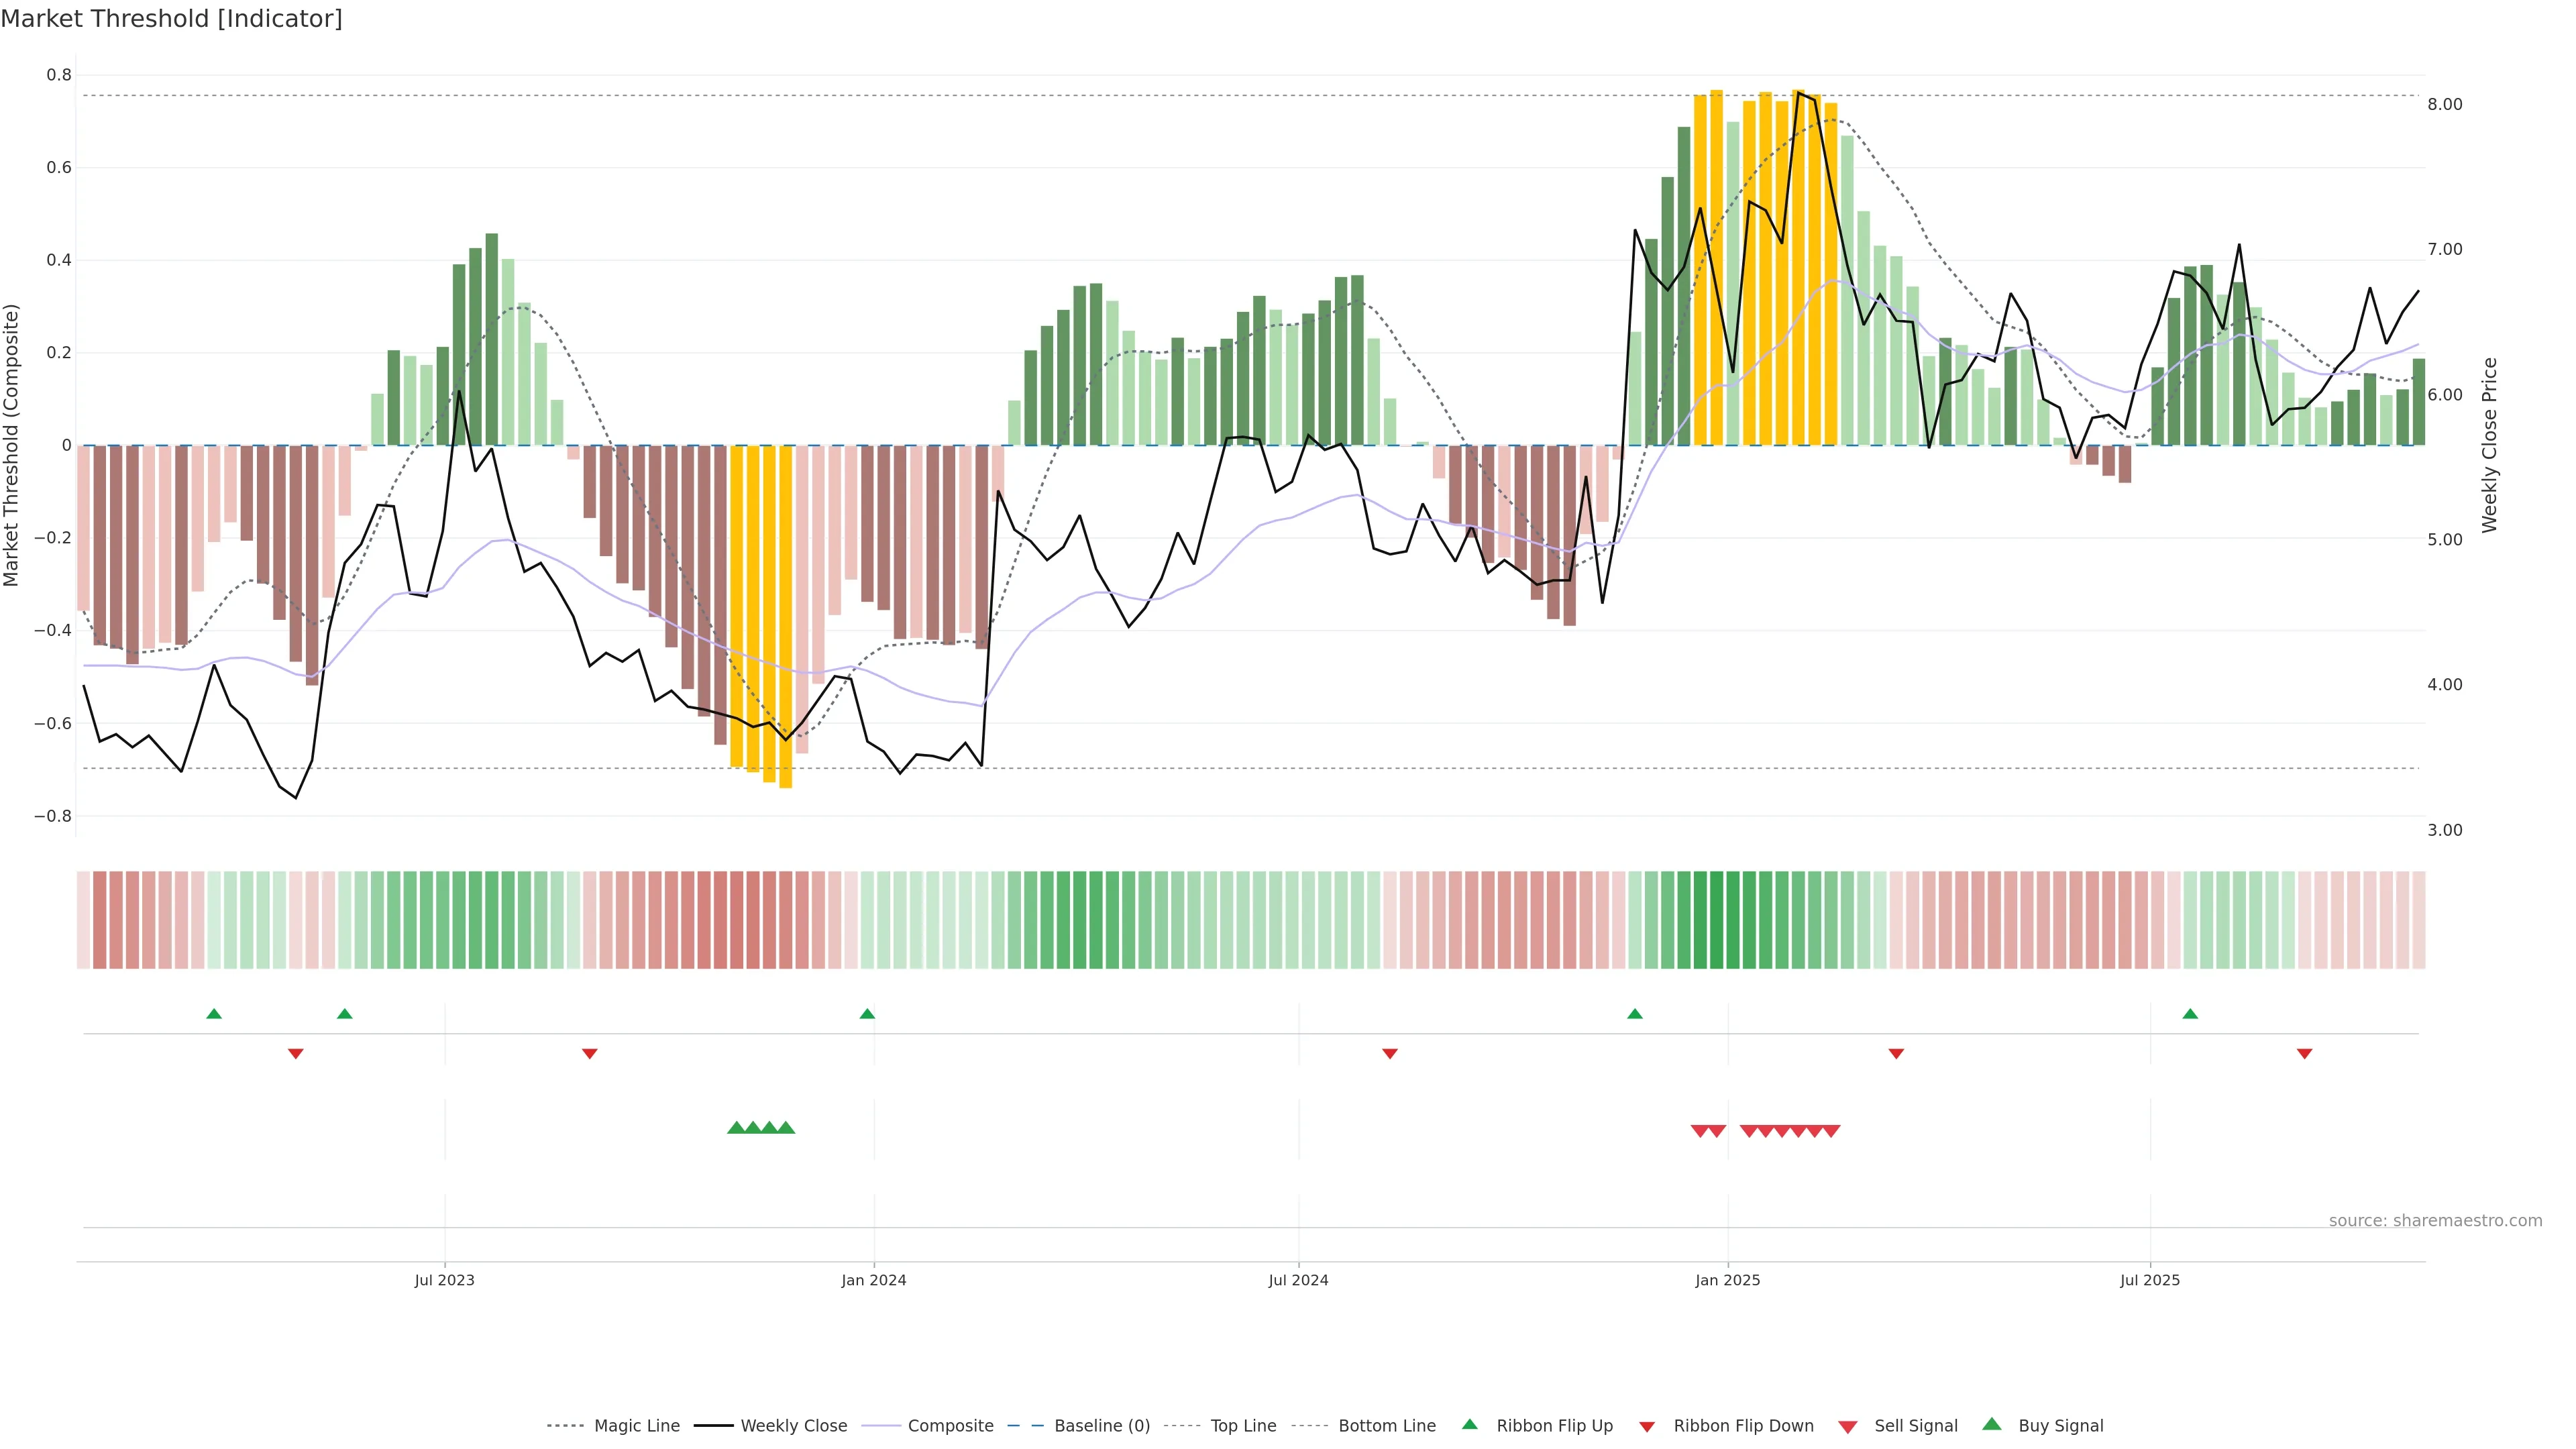
Task: Click the Buy Signal legend marker
Action: pyautogui.click(x=1991, y=1424)
